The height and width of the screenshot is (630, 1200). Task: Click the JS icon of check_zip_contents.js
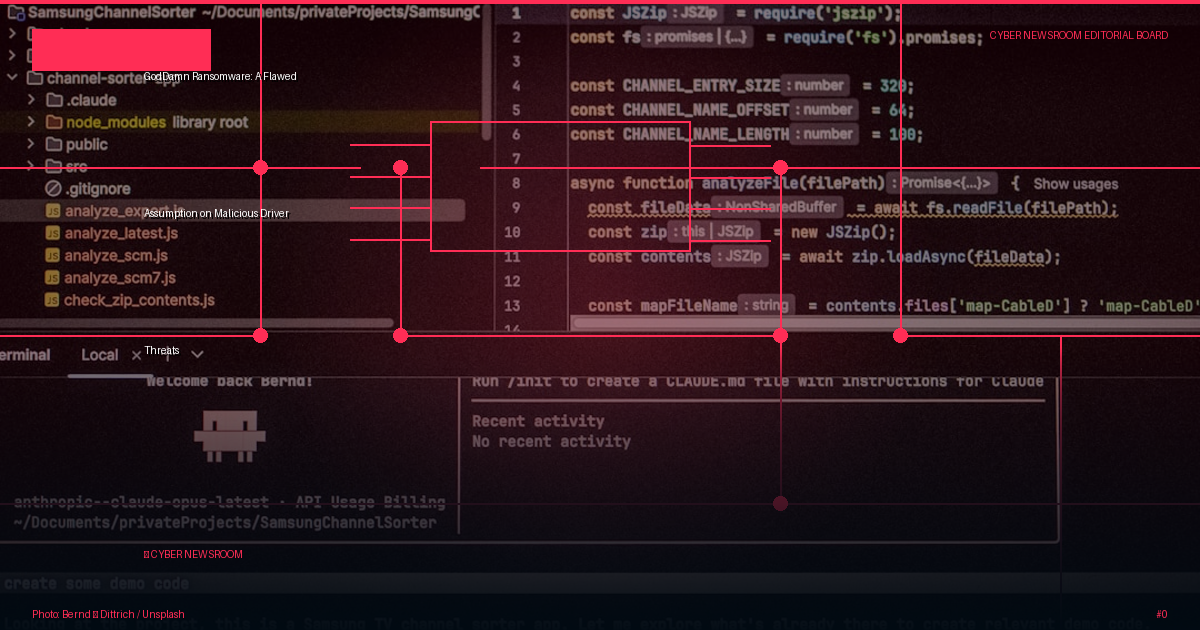[54, 300]
